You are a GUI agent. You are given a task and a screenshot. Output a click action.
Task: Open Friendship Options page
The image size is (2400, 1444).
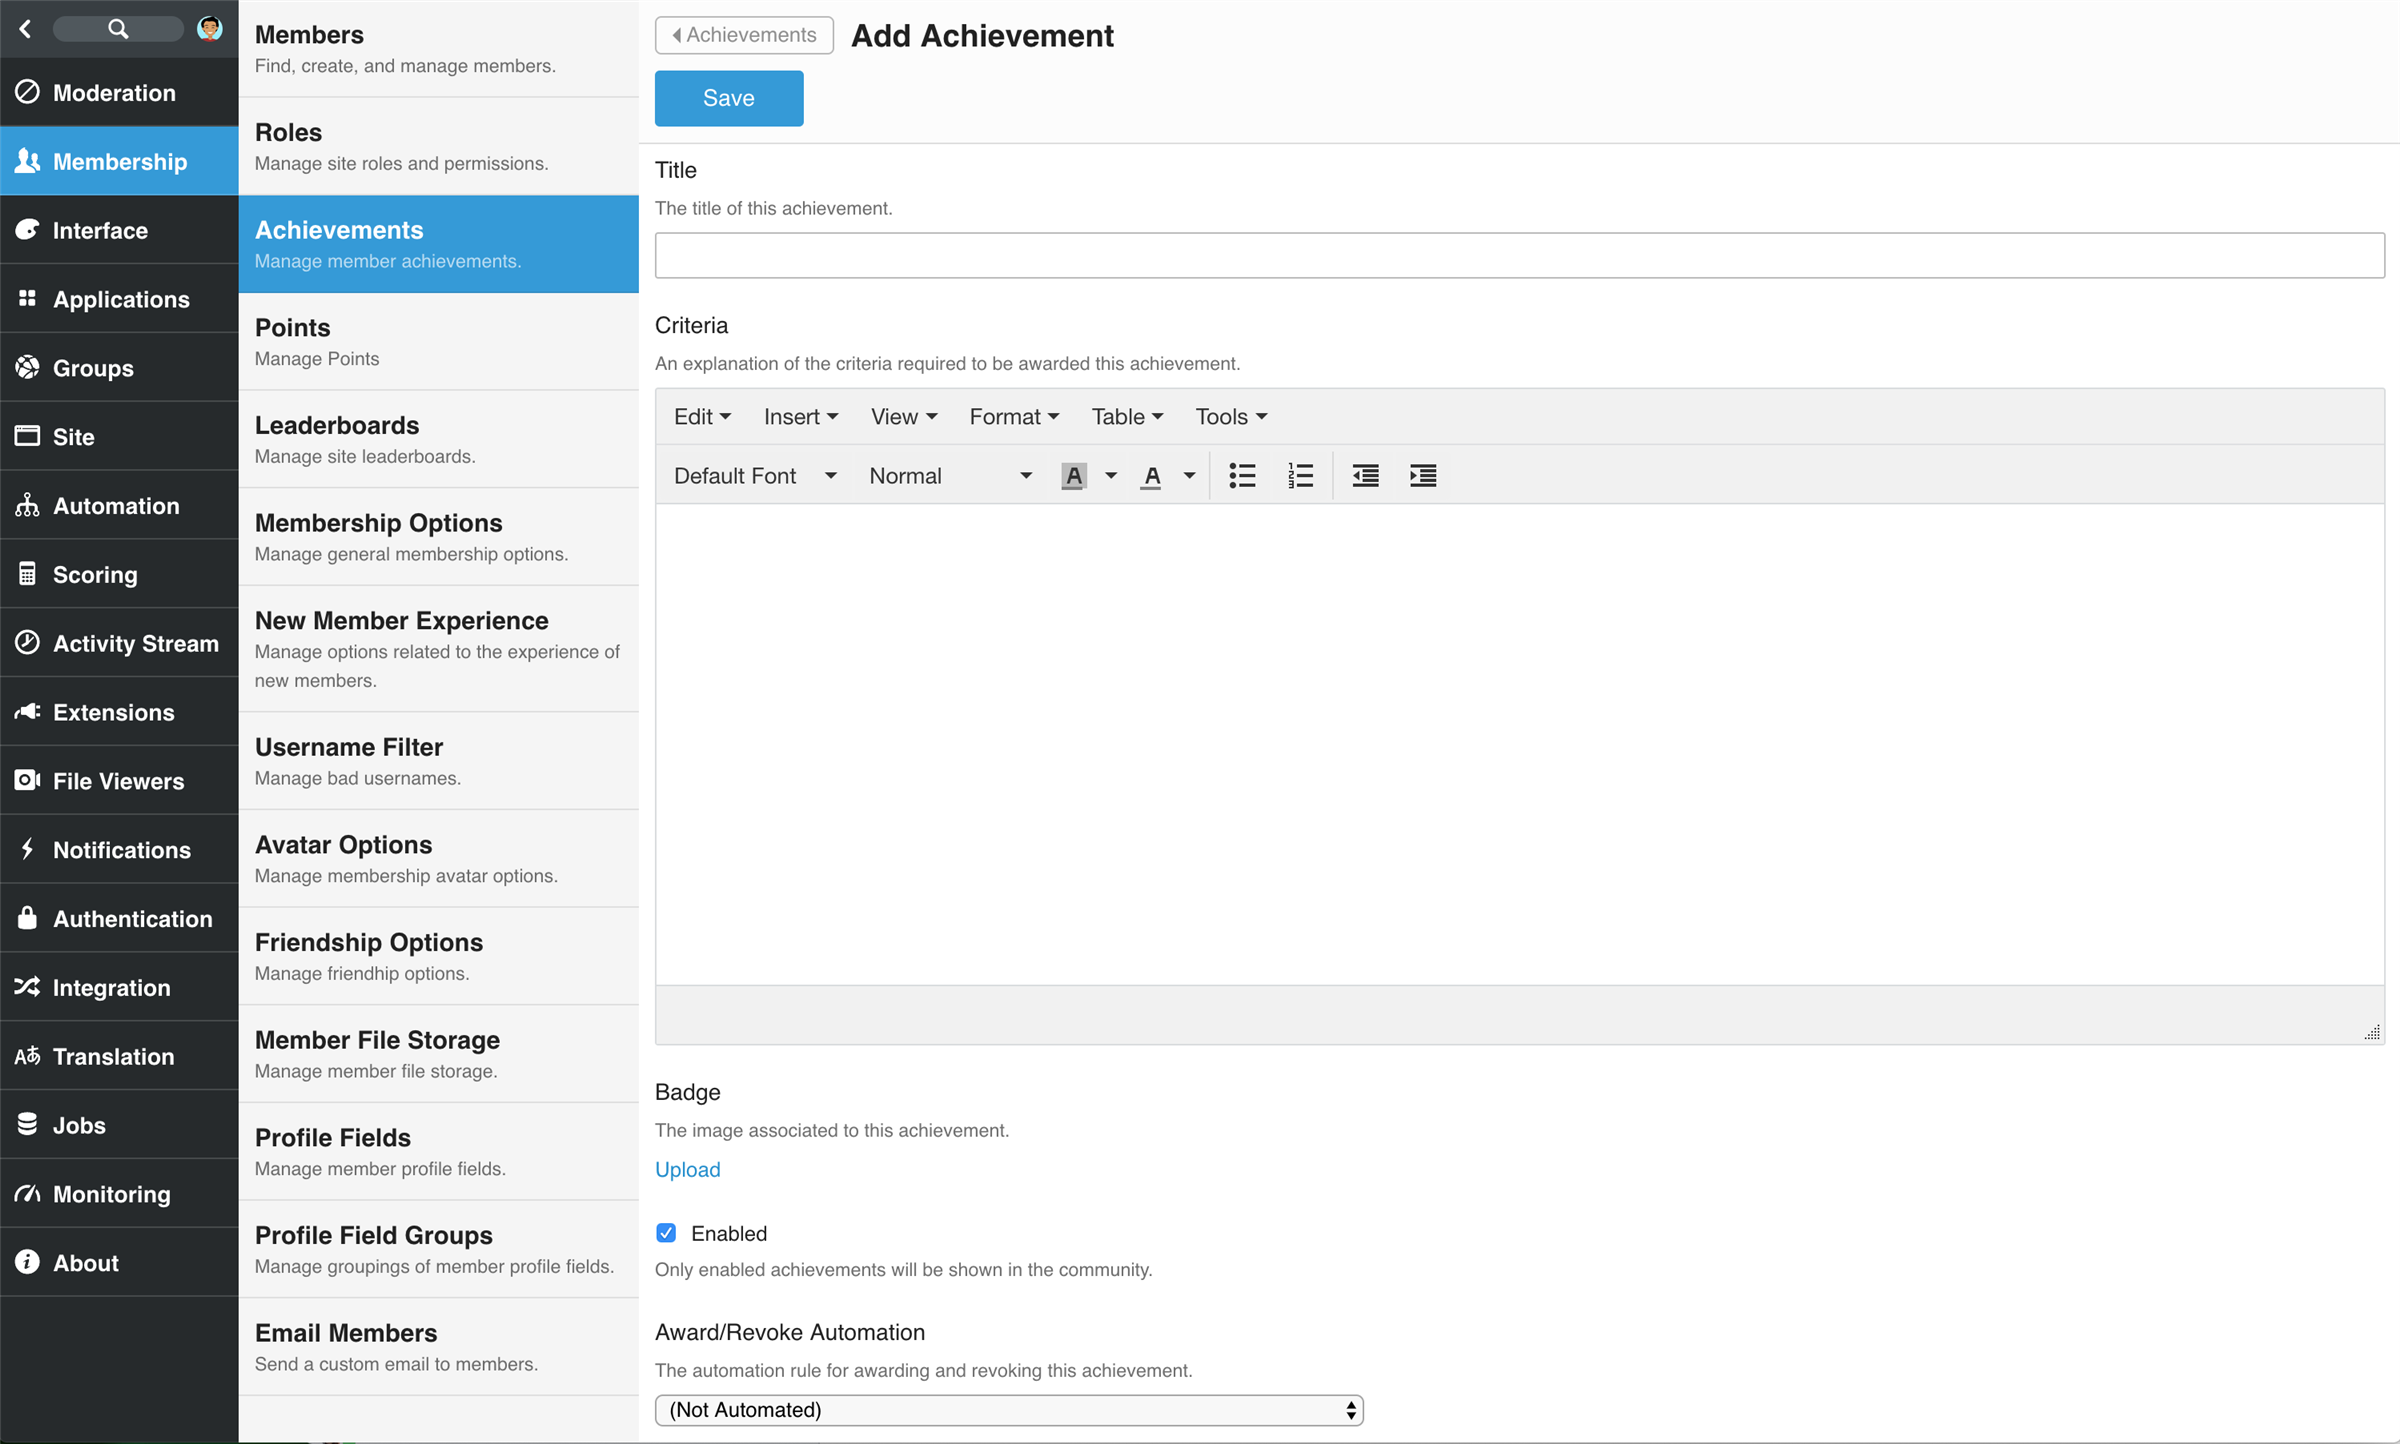click(x=439, y=956)
